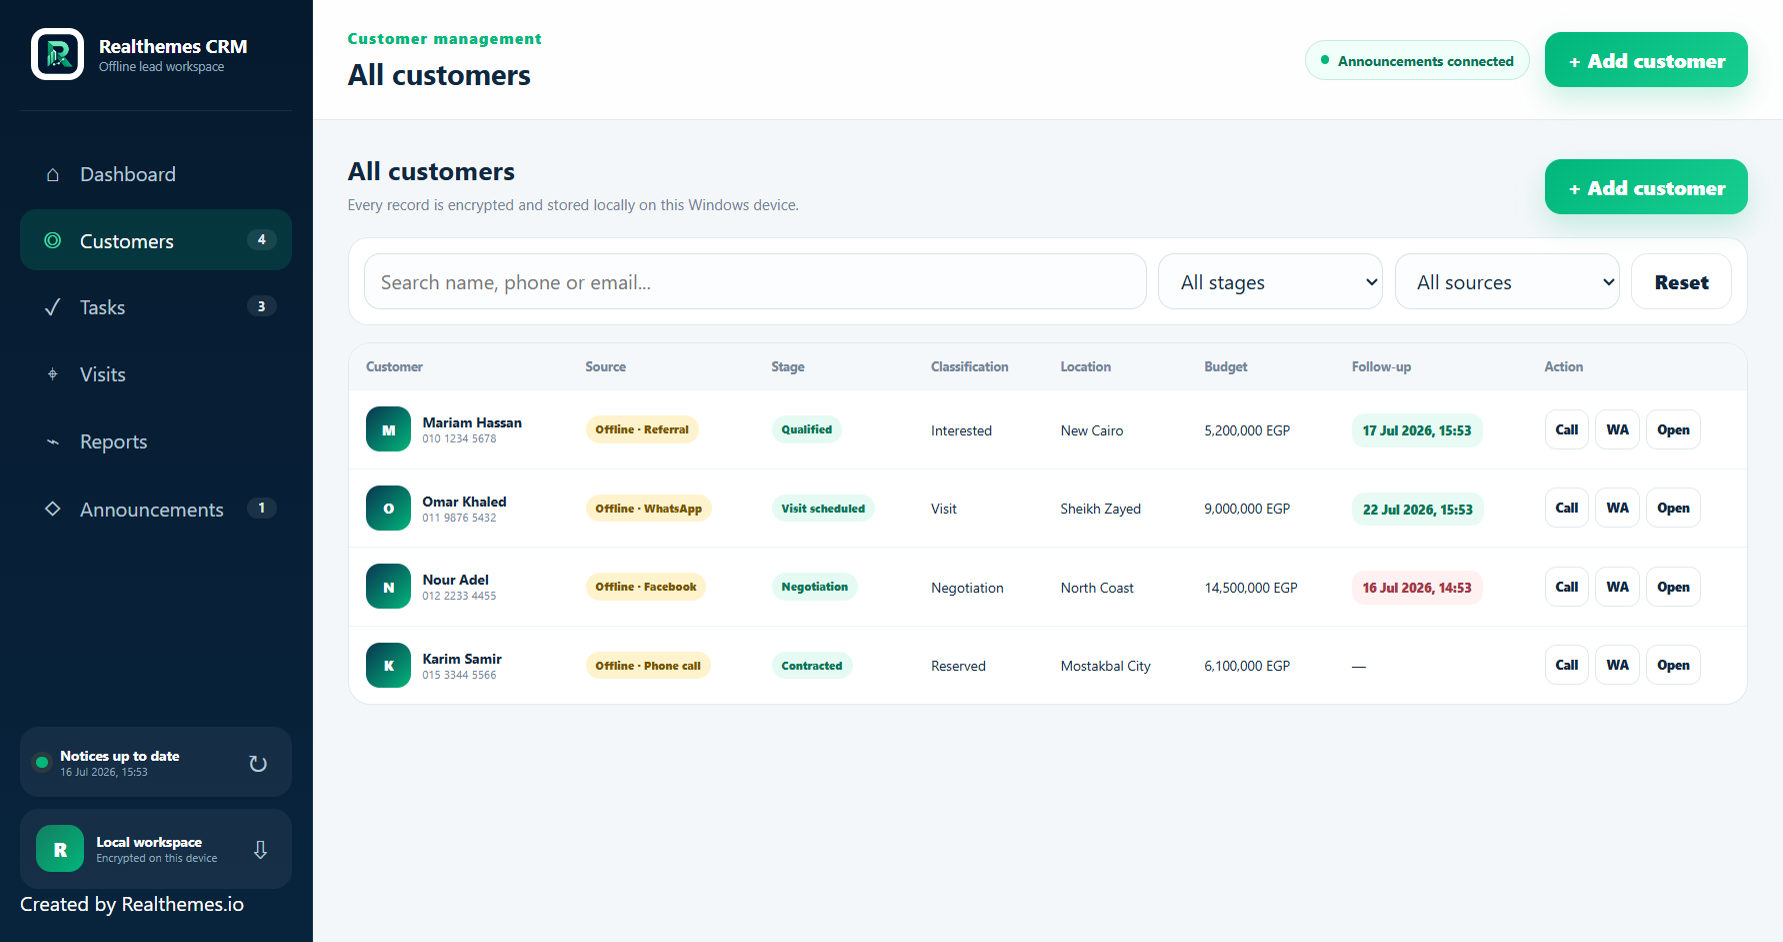Open WhatsApp for Mariam Hassan
This screenshot has height=942, width=1783.
coord(1617,430)
